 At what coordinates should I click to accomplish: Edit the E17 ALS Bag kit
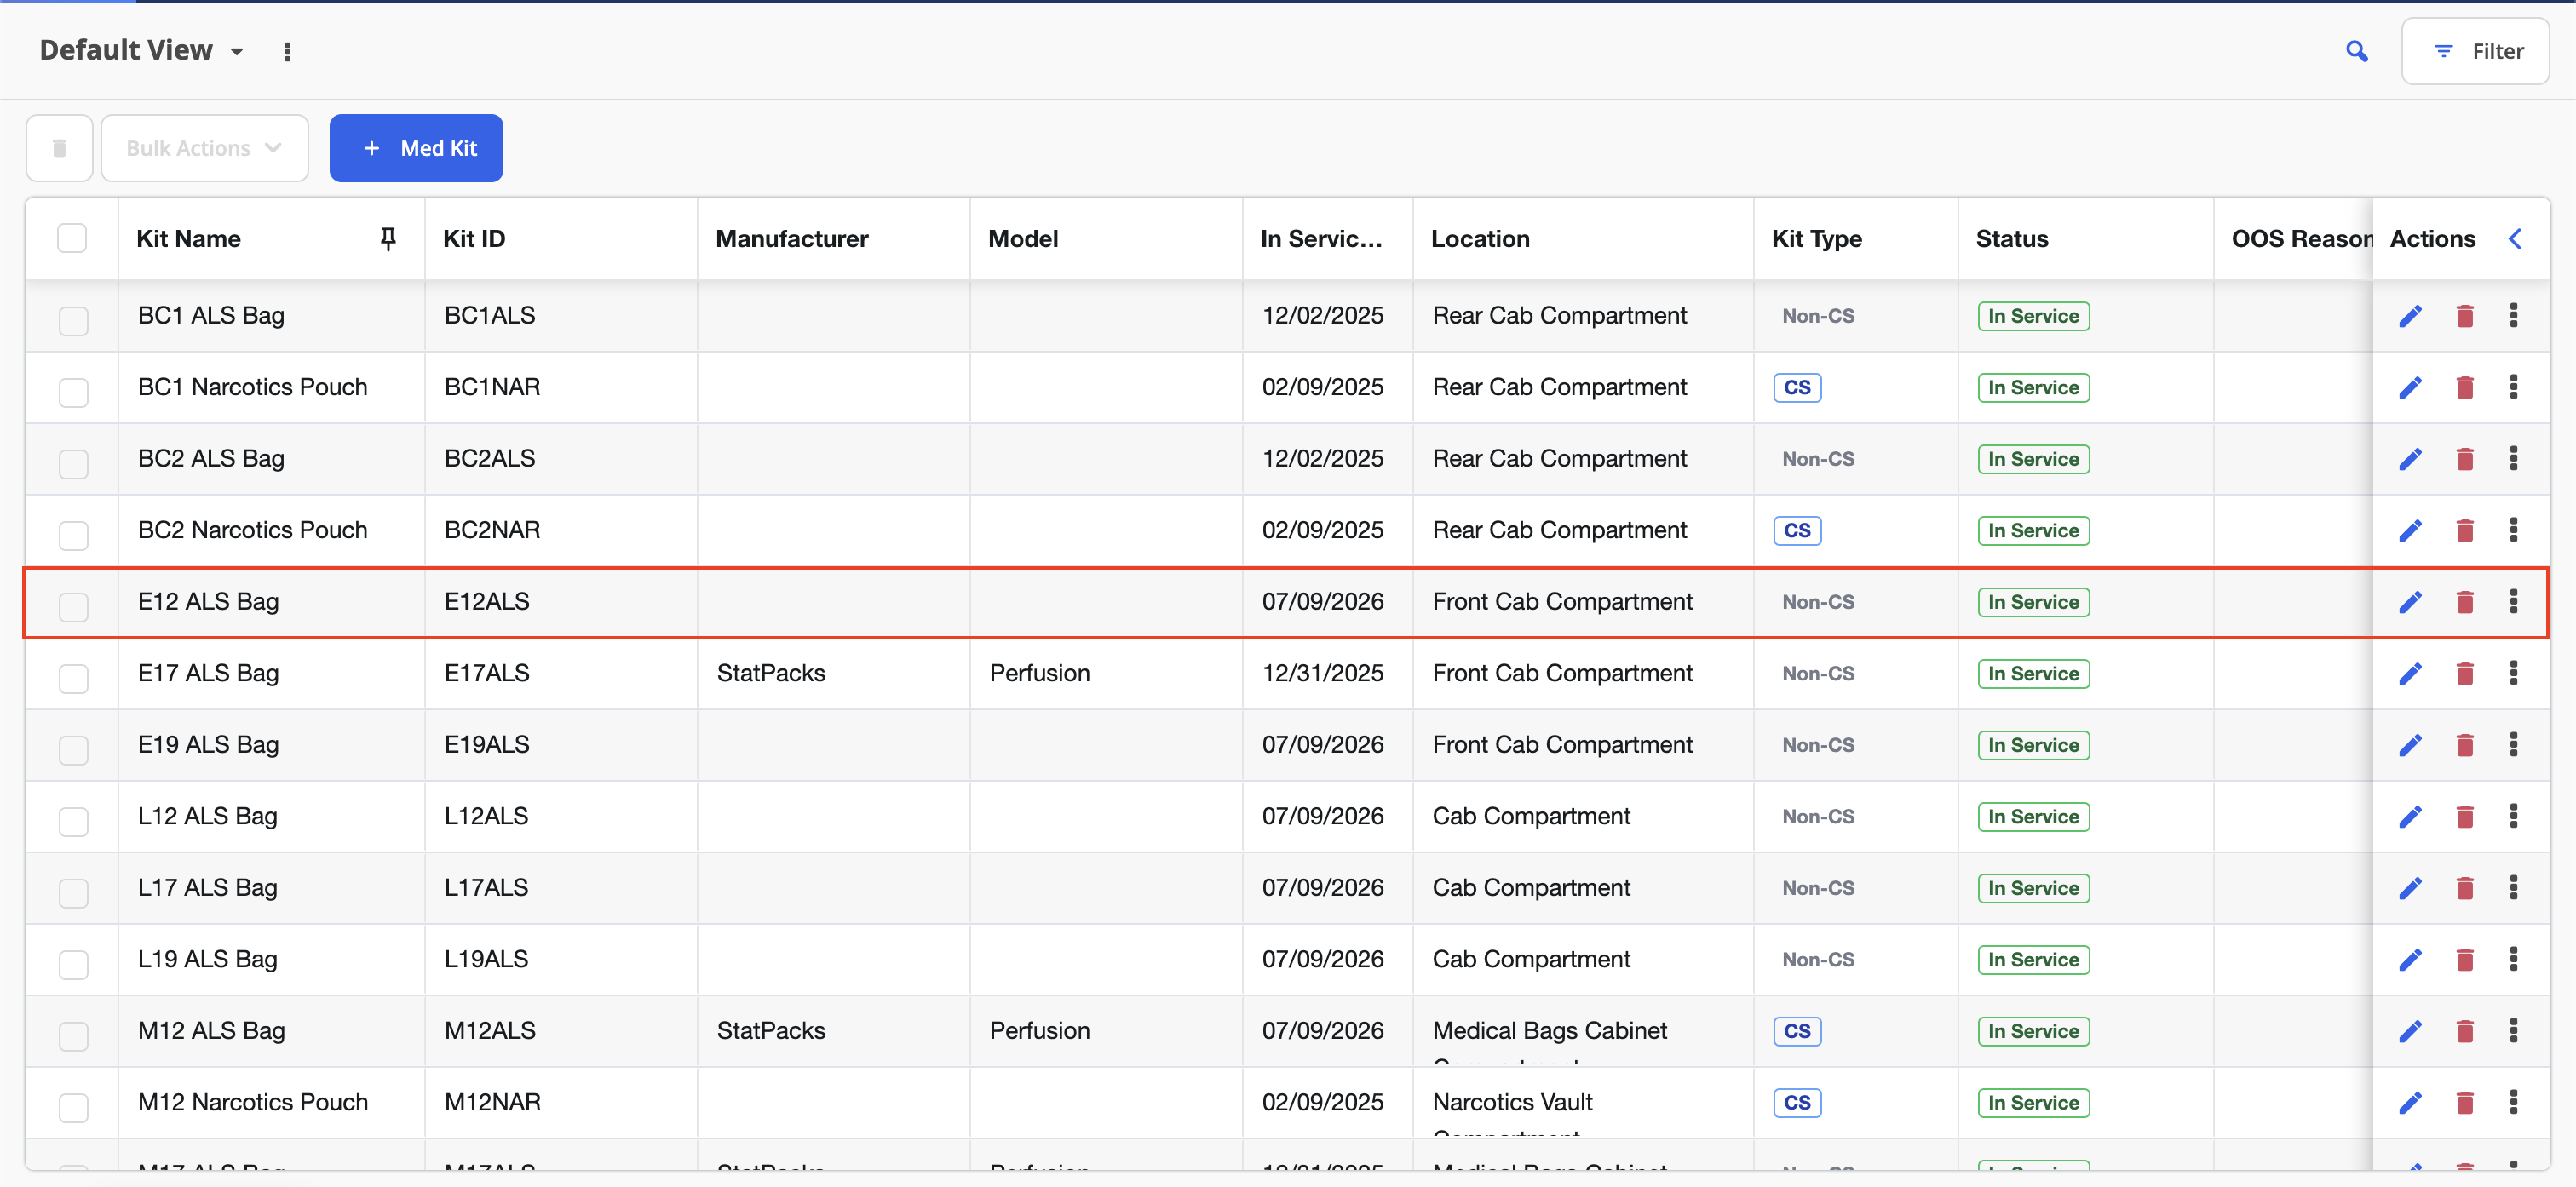point(2410,673)
